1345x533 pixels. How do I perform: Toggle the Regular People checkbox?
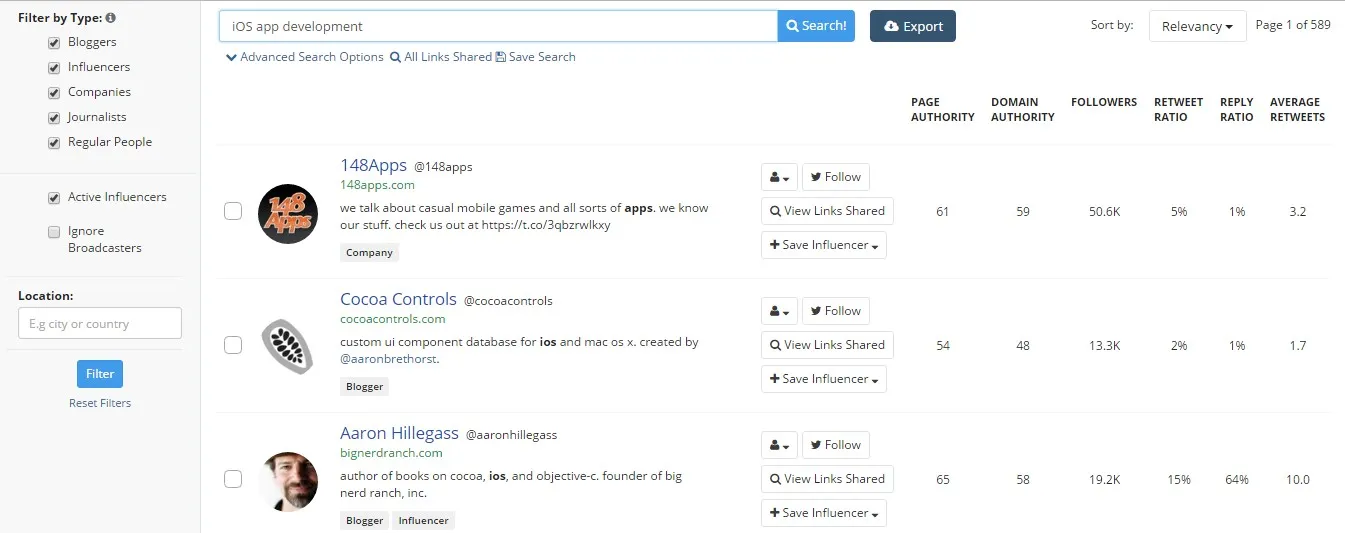54,143
